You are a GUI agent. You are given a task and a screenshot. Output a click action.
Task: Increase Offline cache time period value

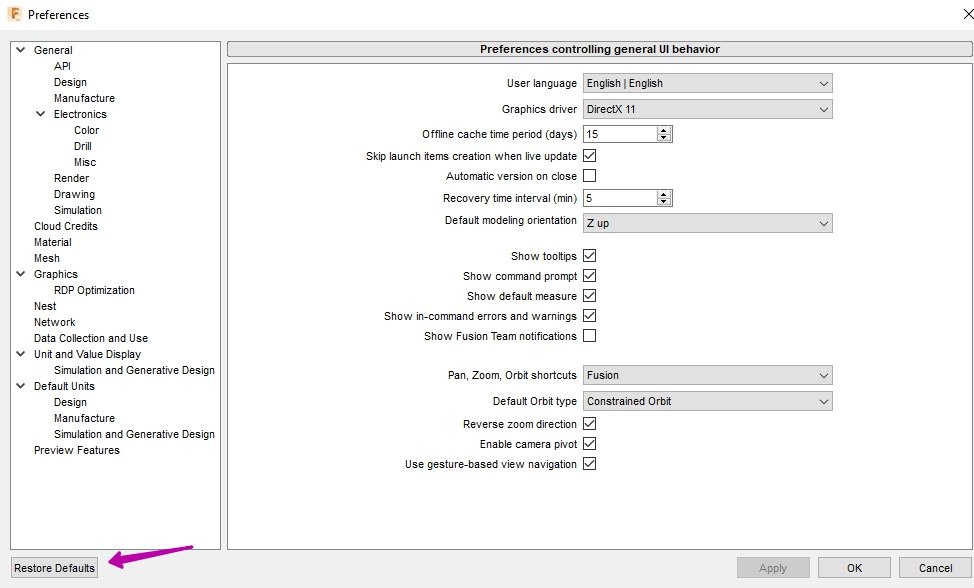(x=664, y=130)
